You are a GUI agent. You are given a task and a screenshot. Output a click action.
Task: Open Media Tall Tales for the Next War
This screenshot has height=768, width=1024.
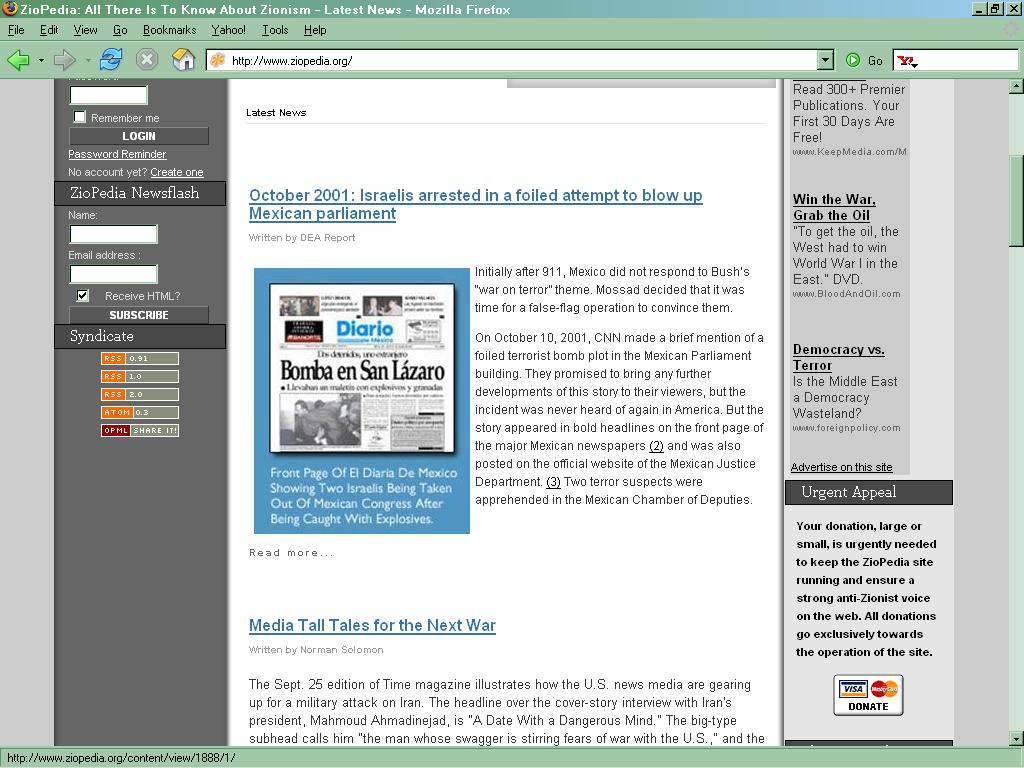tap(372, 625)
